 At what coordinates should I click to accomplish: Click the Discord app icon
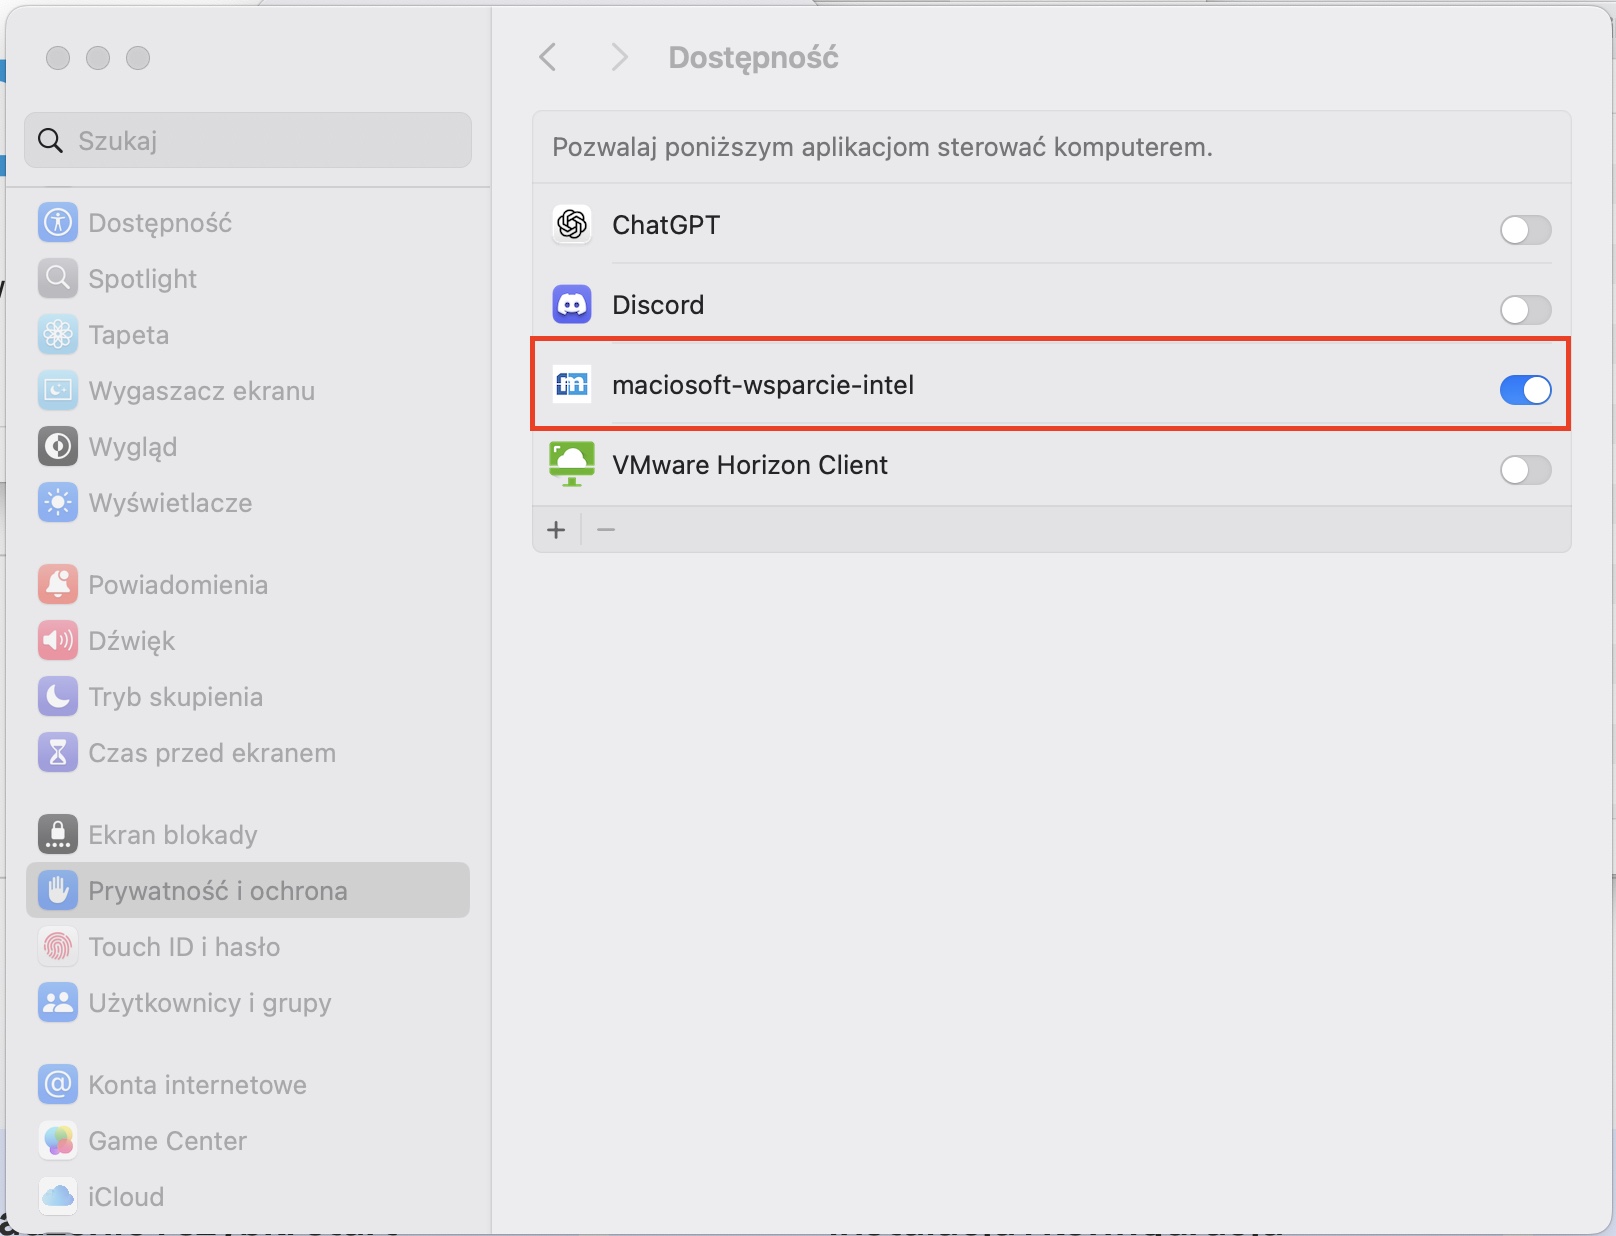[572, 305]
